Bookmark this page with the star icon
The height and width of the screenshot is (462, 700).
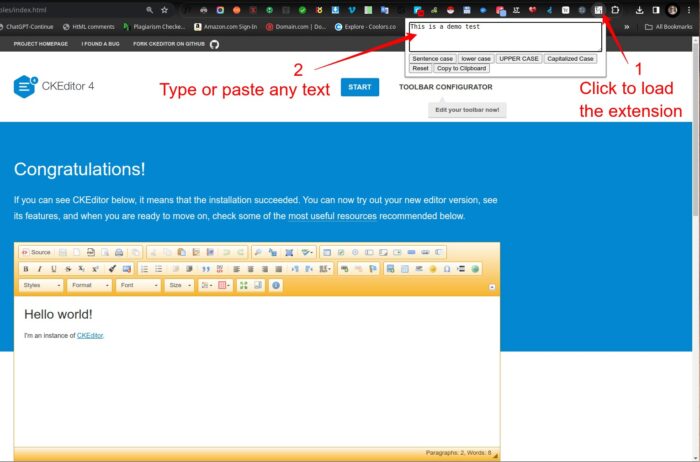(164, 10)
